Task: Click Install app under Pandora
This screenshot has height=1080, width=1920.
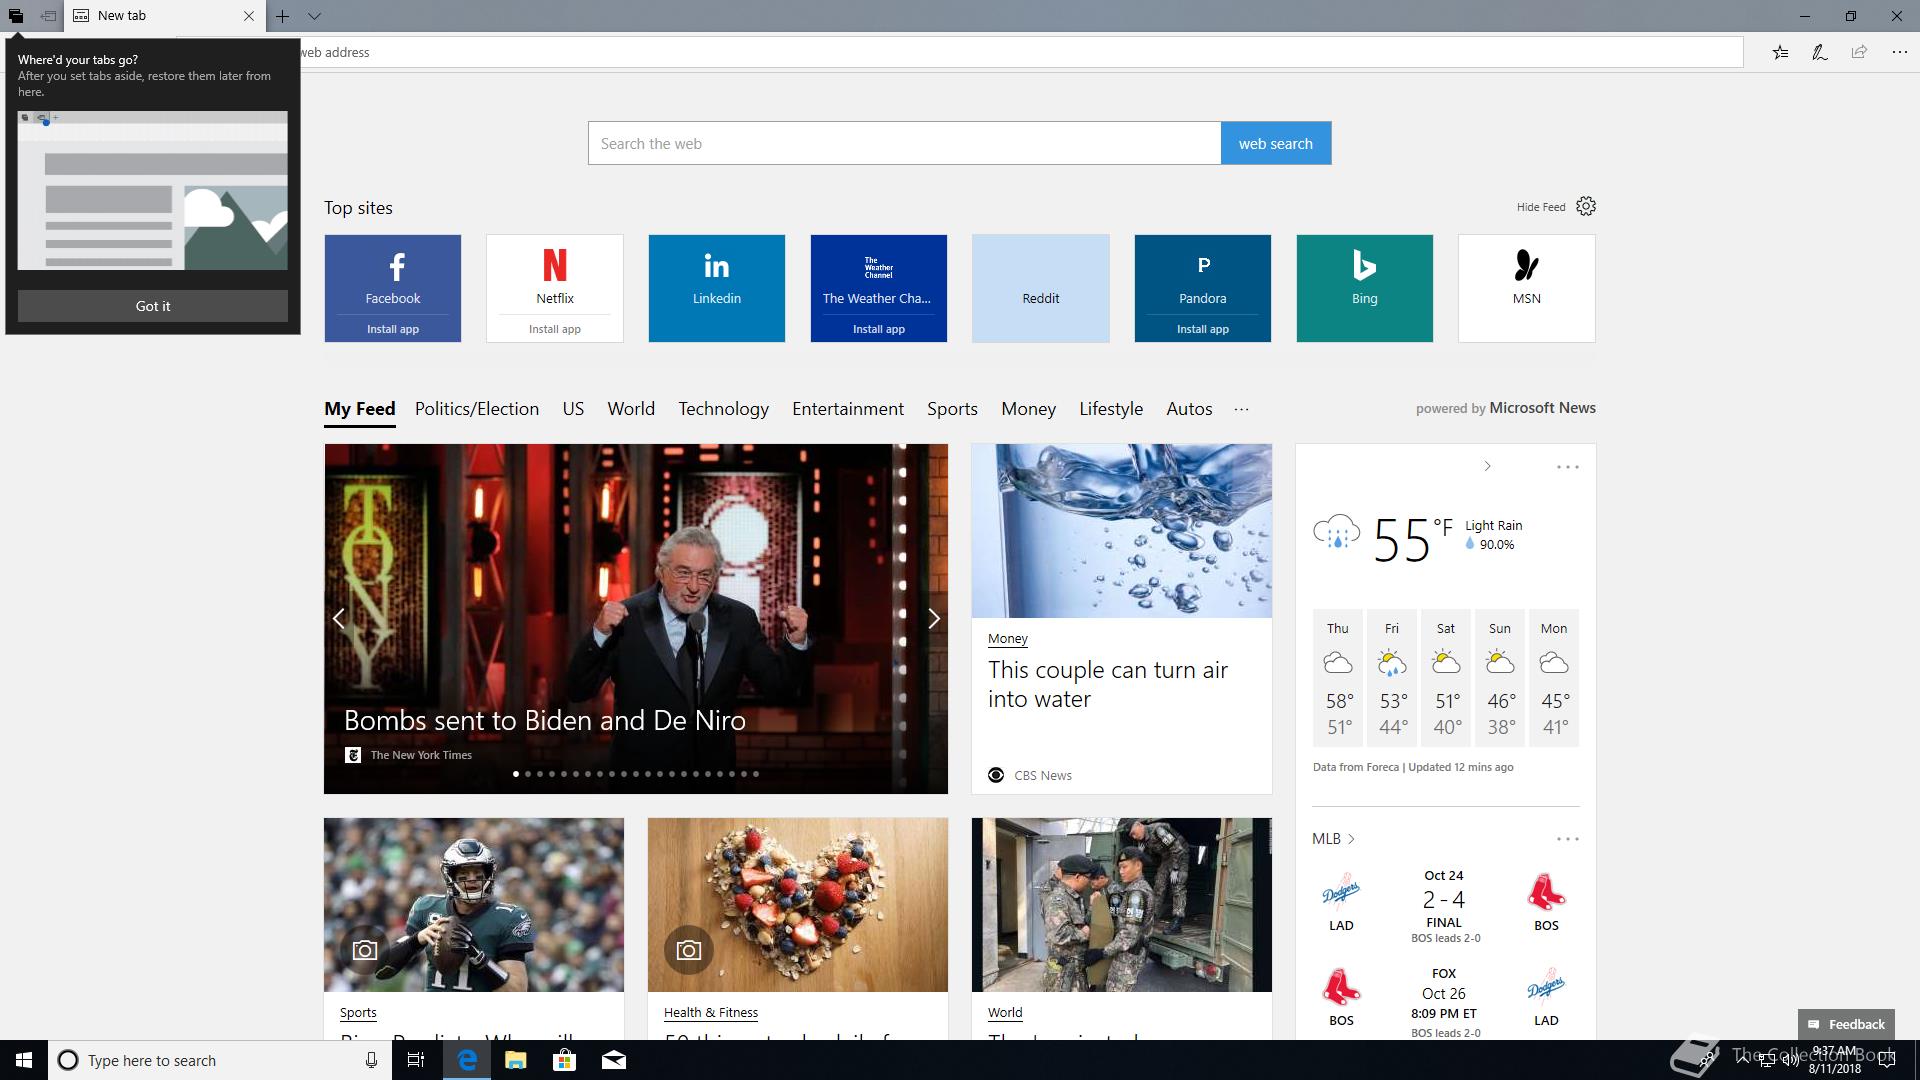Action: (x=1203, y=329)
